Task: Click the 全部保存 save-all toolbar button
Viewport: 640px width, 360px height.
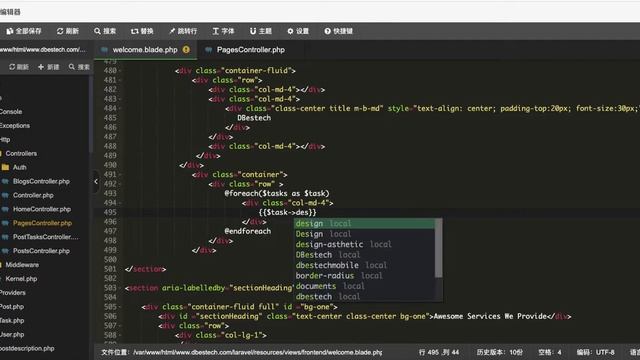Action: click(24, 31)
